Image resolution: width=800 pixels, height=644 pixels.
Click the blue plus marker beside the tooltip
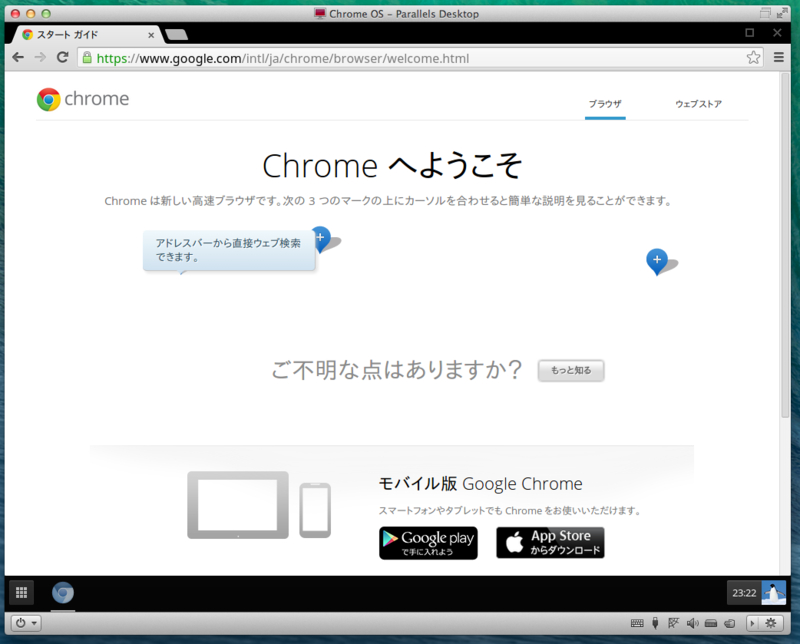point(321,237)
